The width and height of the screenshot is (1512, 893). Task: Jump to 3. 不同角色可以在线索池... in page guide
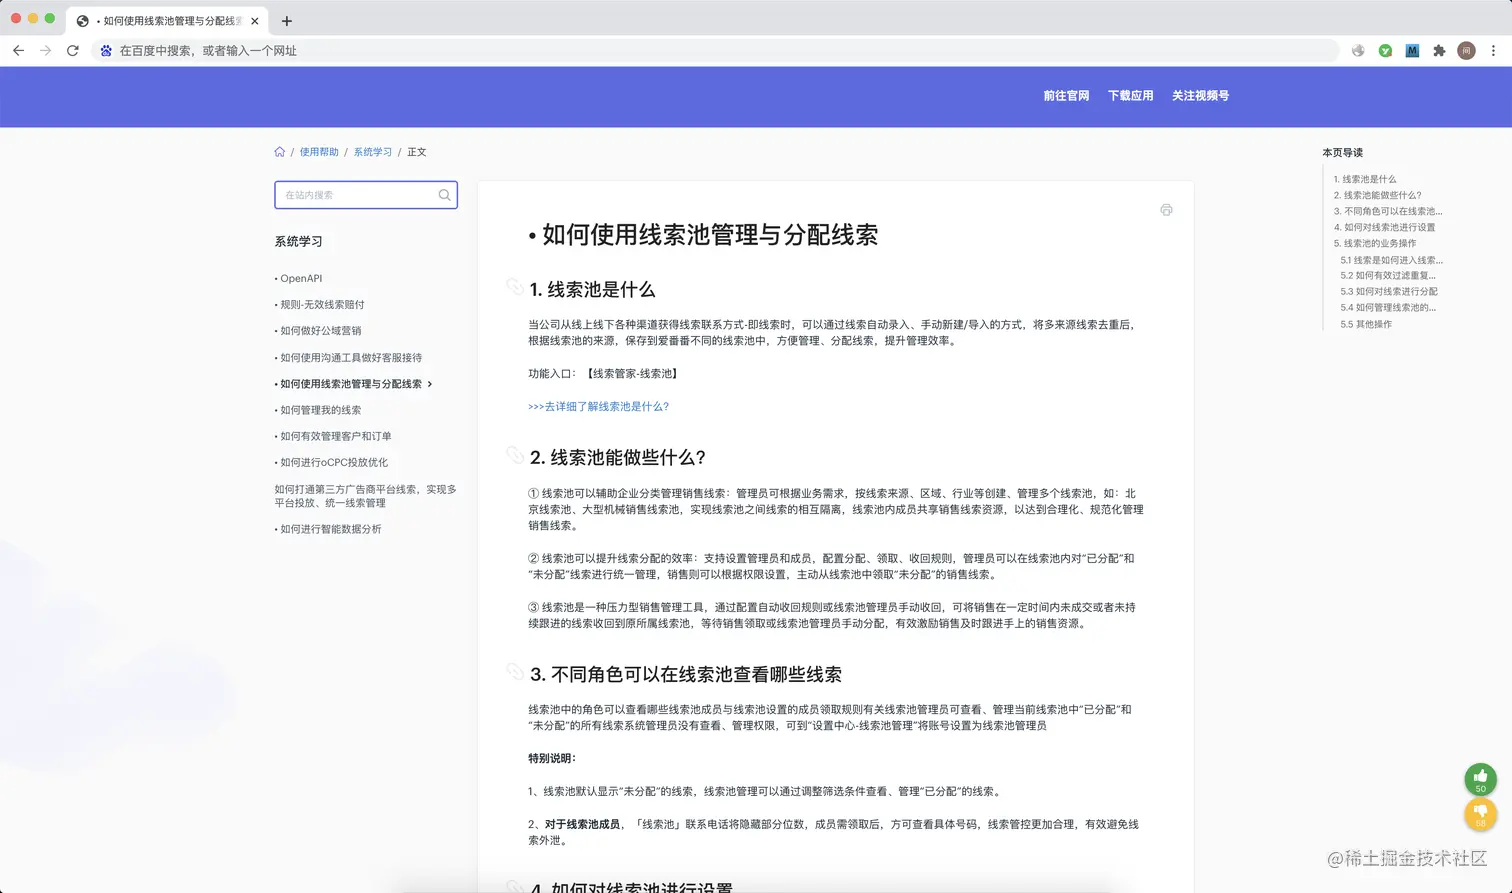coord(1388,211)
